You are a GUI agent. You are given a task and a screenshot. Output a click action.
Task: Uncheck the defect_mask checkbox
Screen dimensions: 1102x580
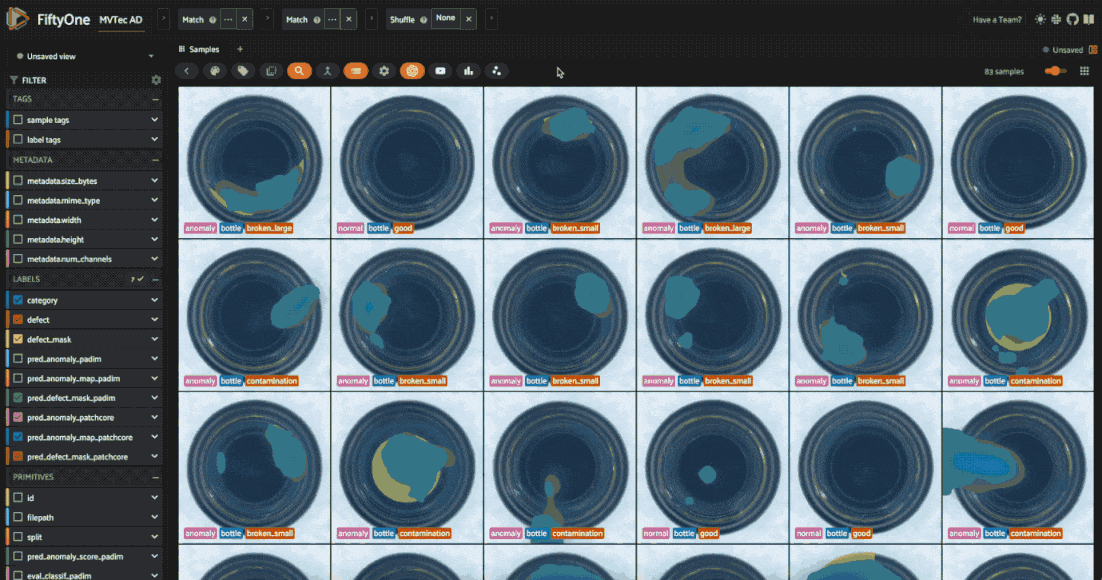click(18, 340)
